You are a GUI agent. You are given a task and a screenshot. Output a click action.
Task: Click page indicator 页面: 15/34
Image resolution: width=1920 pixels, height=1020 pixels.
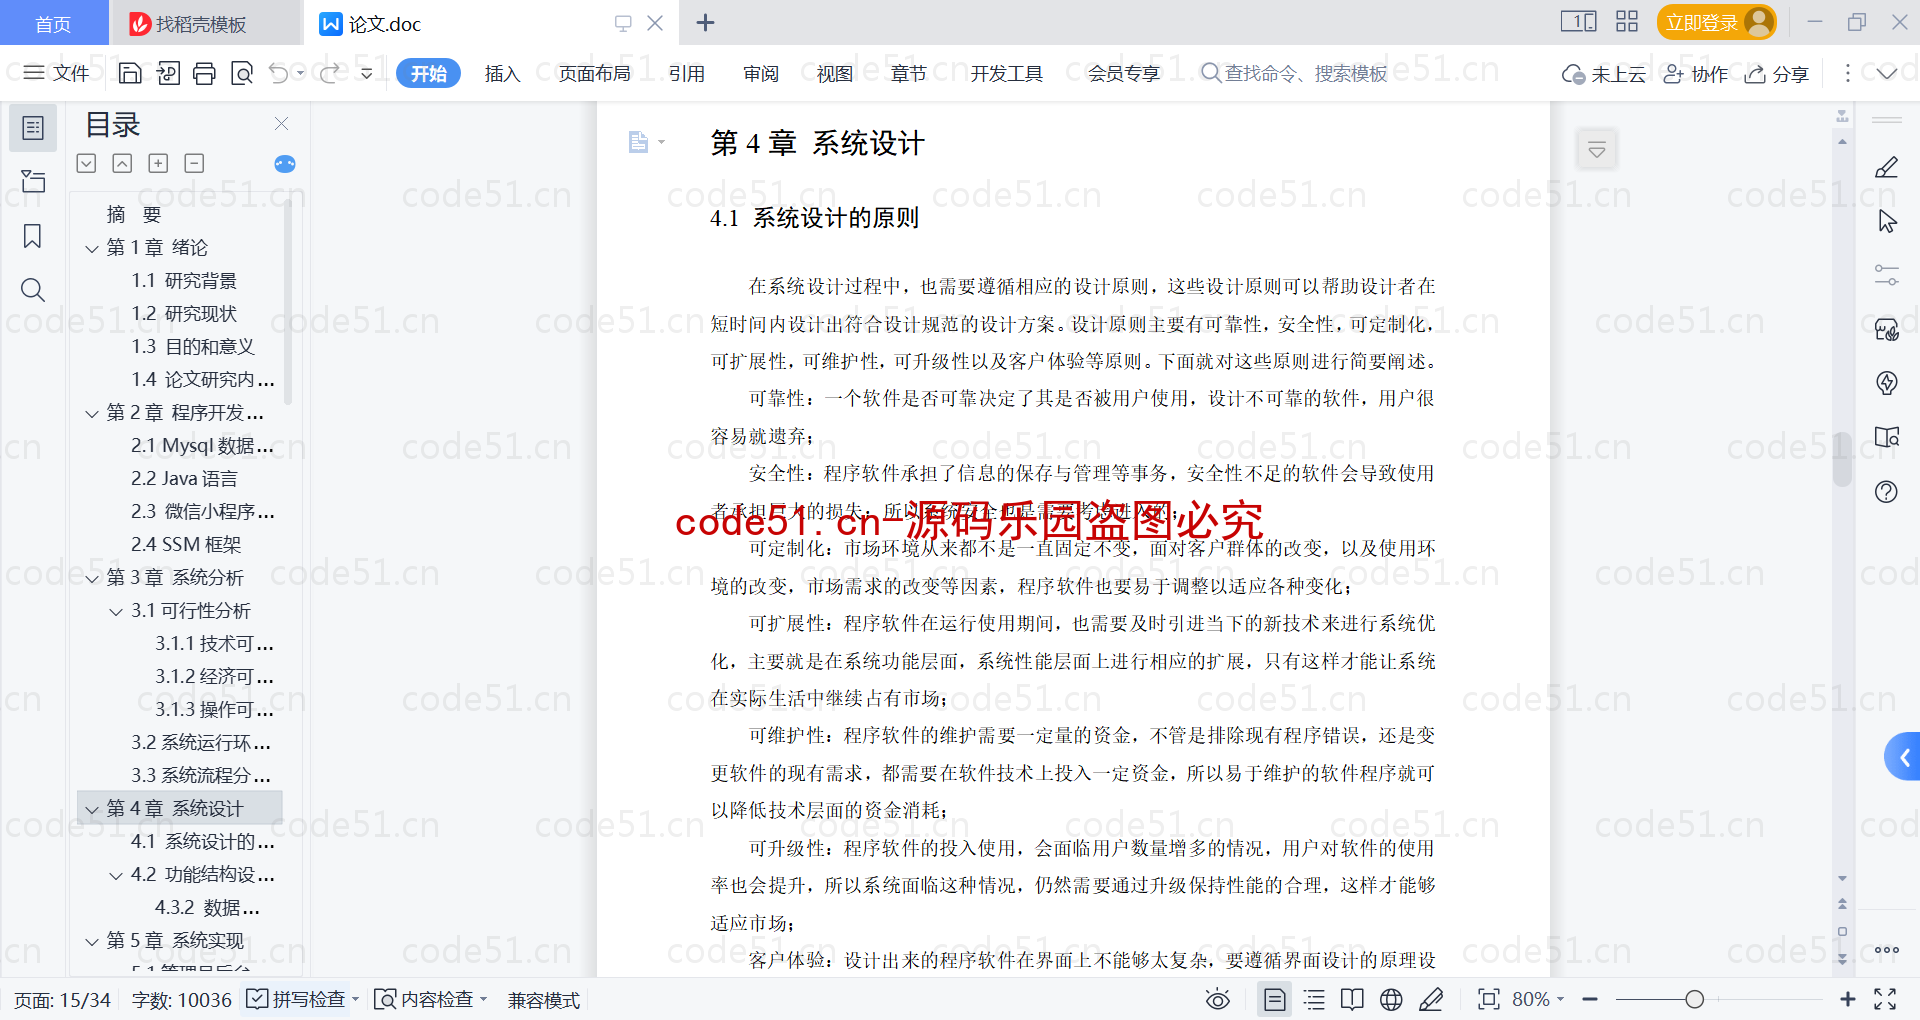point(62,1000)
